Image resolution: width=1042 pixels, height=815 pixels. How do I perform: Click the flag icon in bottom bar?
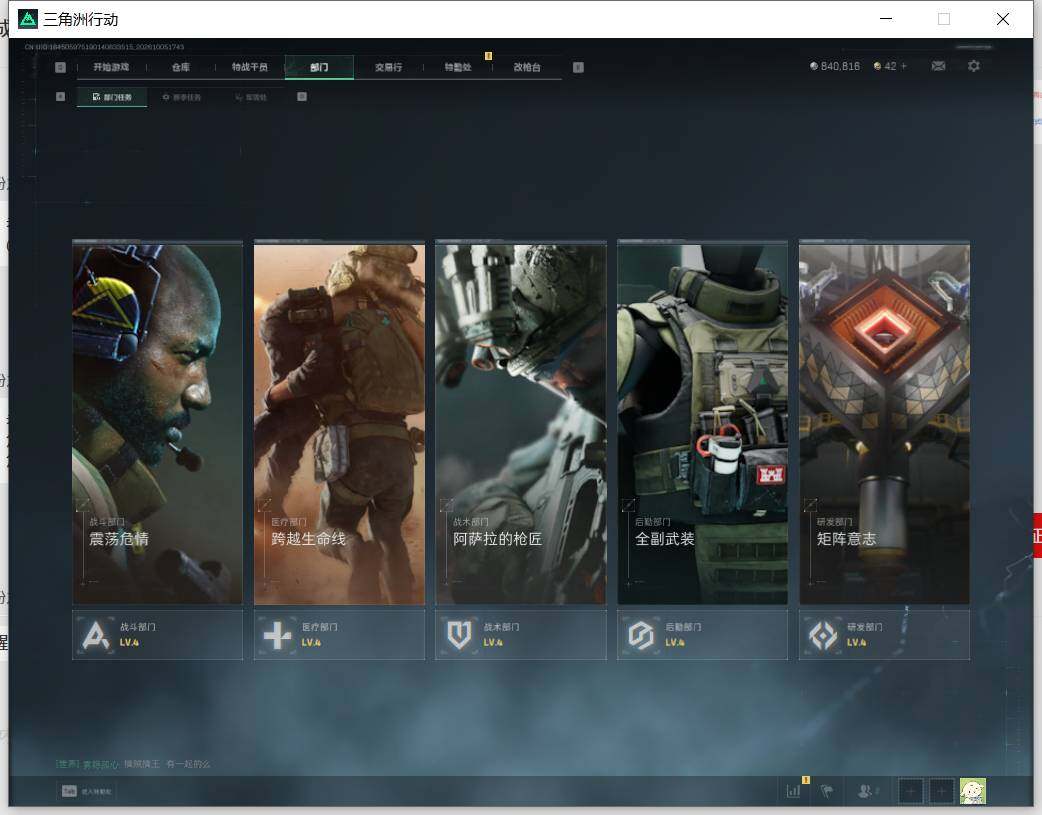(827, 790)
